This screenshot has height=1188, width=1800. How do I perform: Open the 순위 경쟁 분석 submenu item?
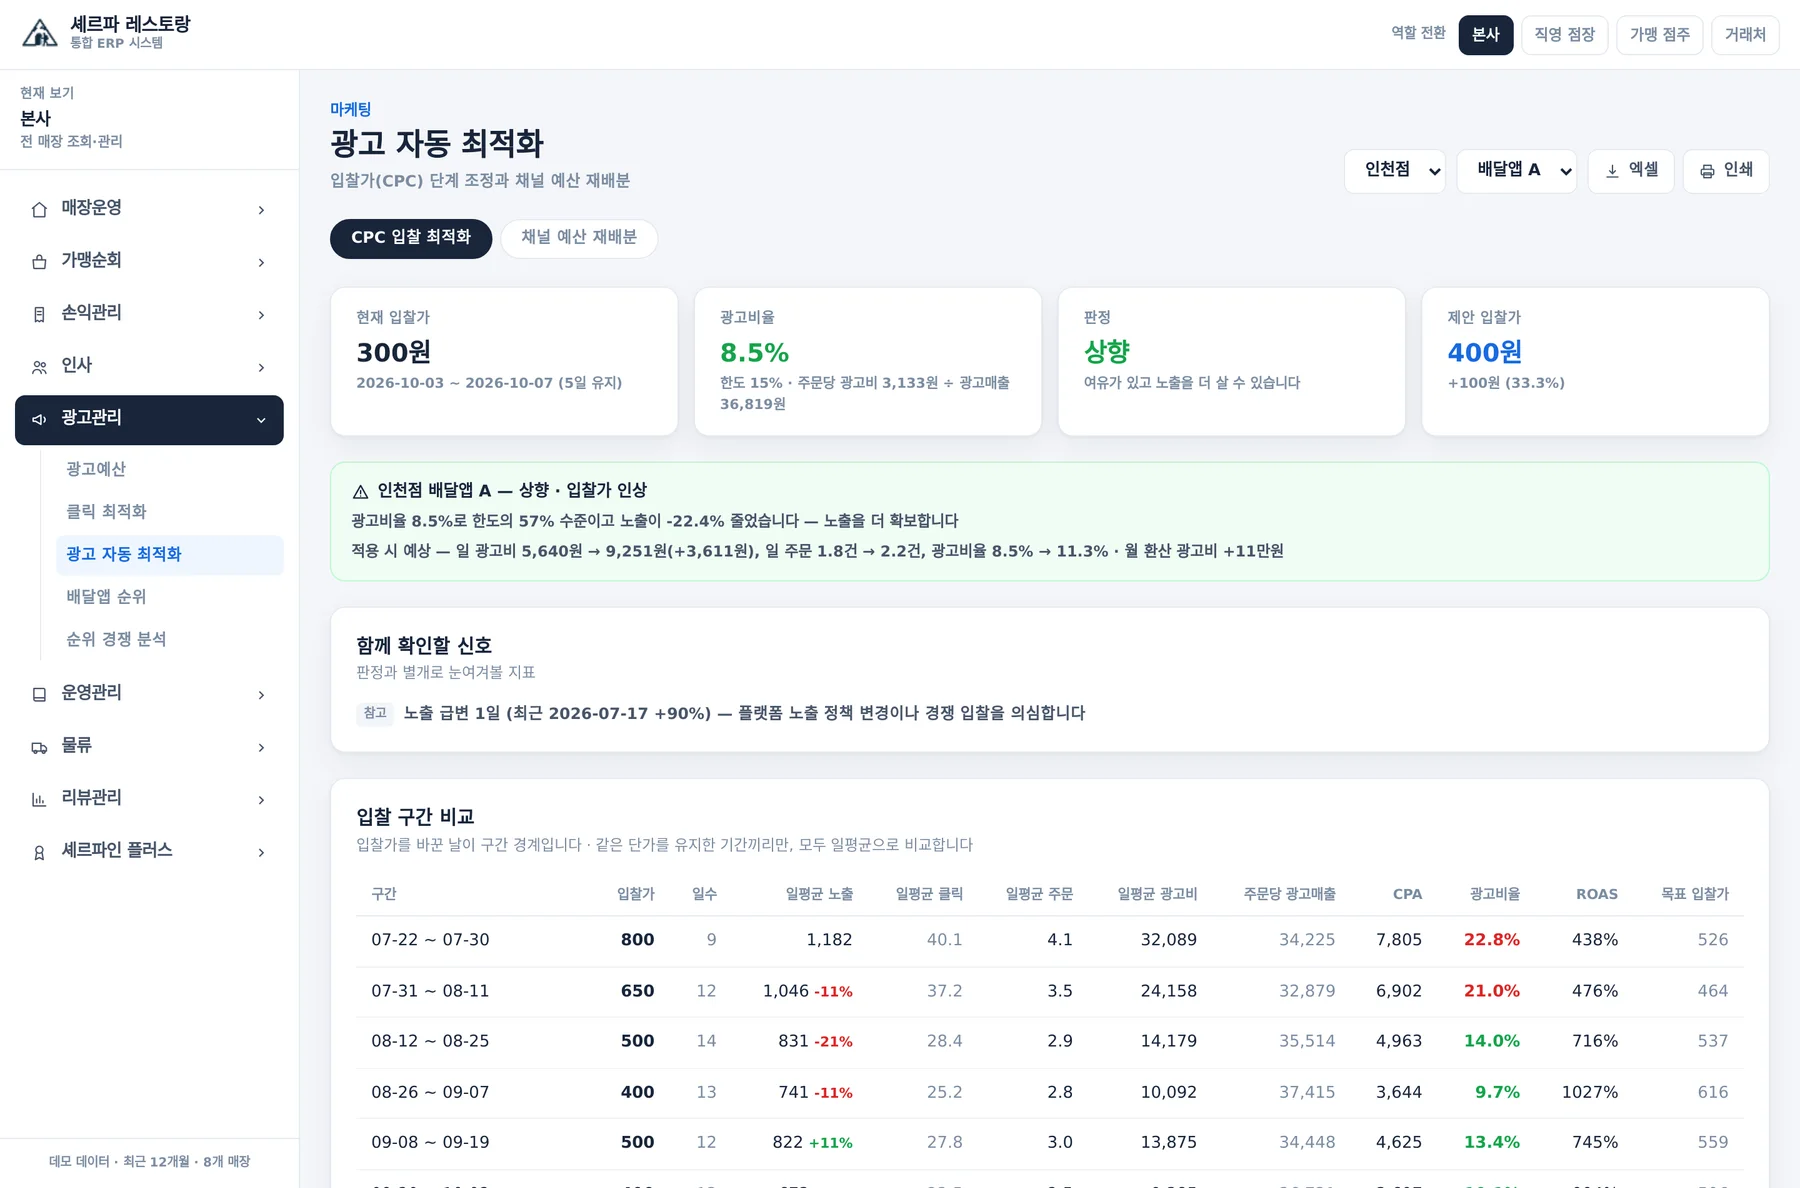(x=170, y=639)
